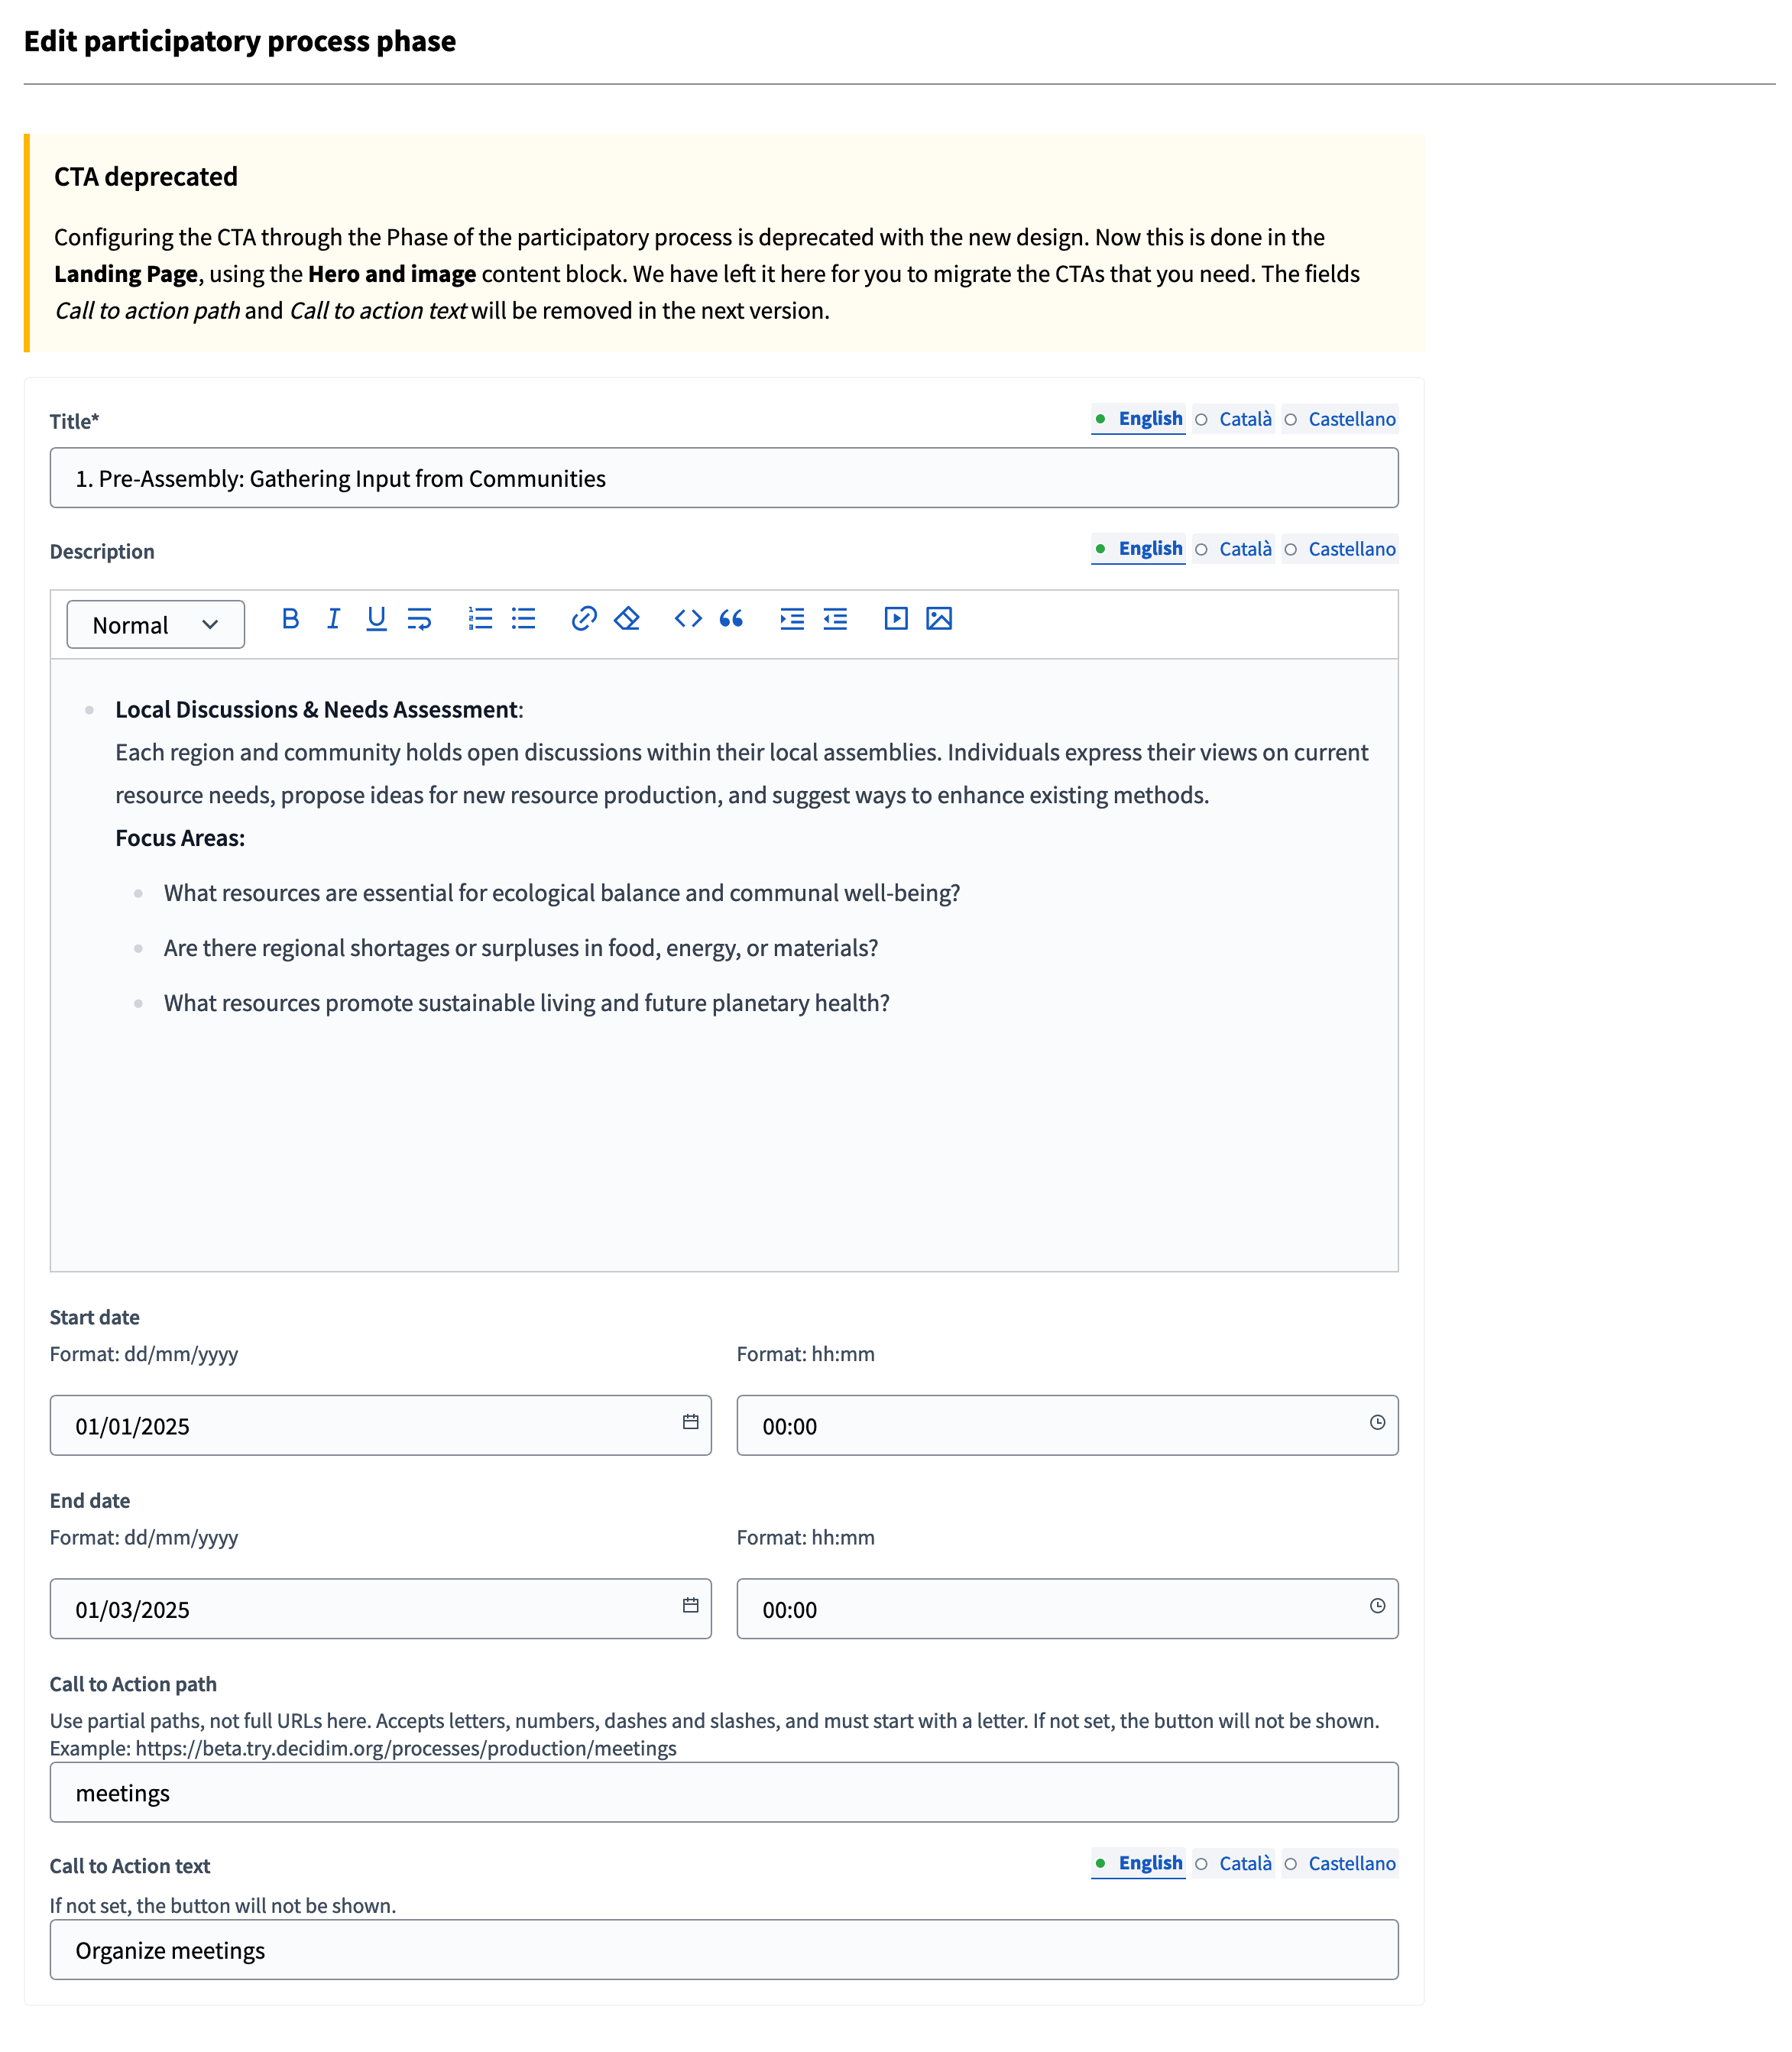Screen dimensions: 1792x2052
Task: Open the Start date calendar picker
Action: click(690, 1424)
